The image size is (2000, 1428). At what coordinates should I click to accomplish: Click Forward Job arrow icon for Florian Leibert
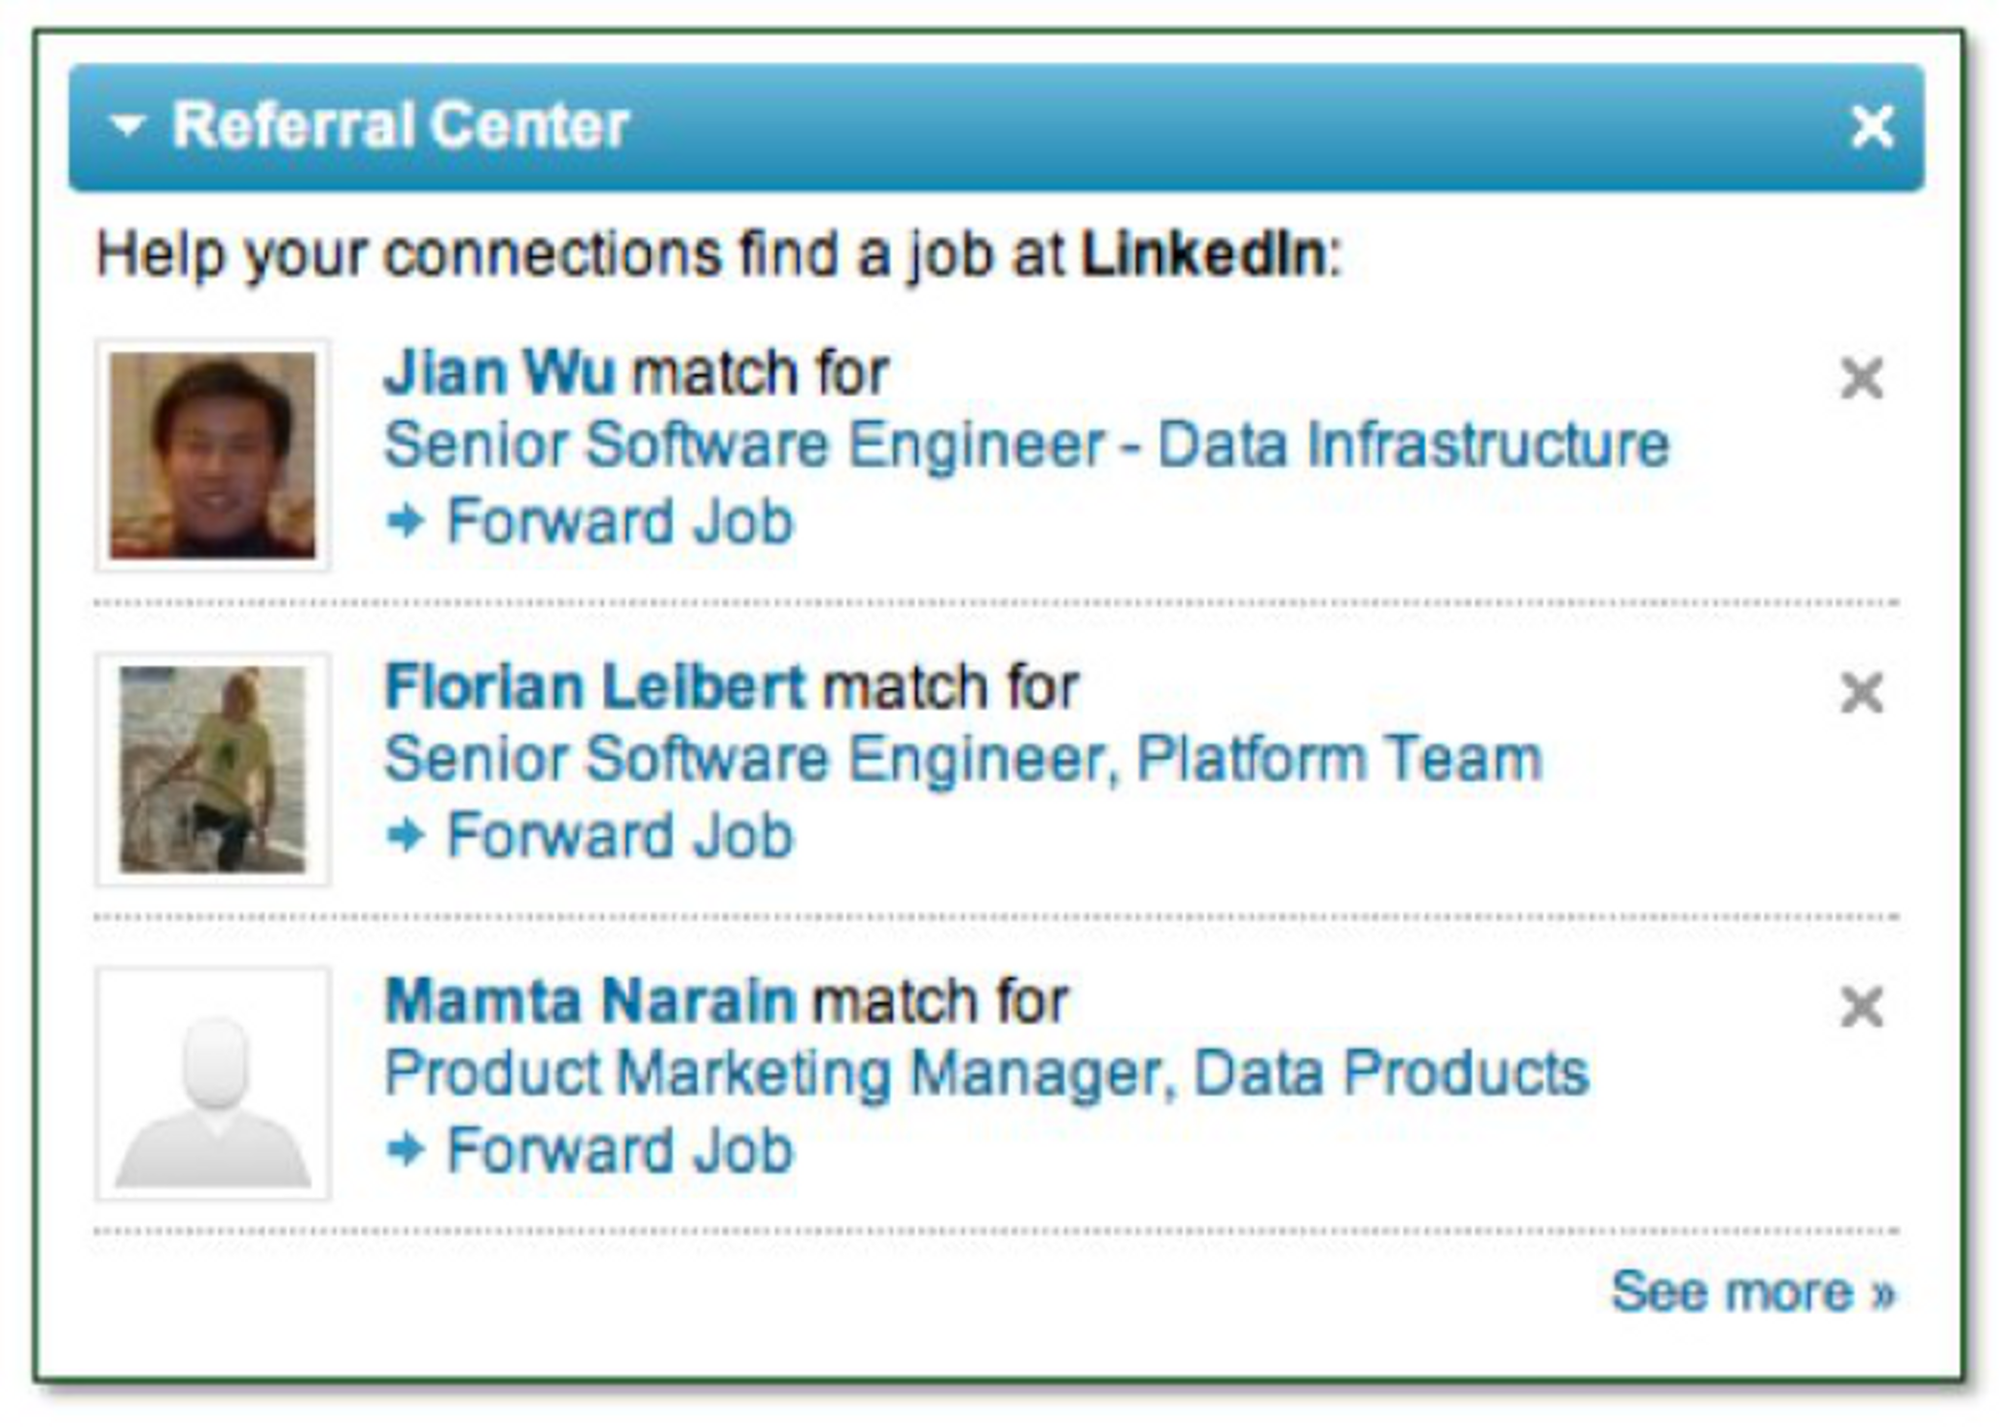point(406,835)
